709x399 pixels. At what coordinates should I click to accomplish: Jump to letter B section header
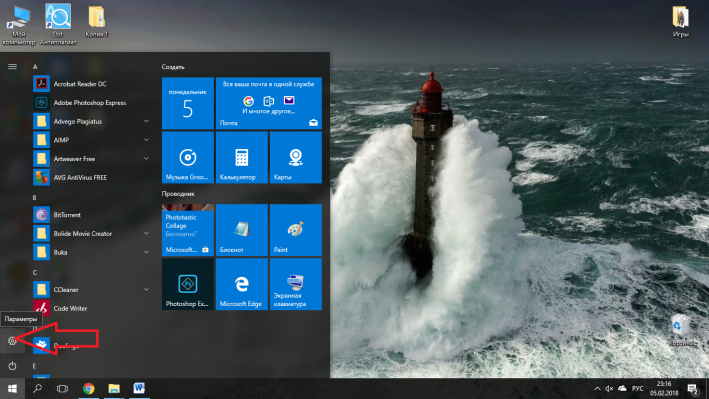35,198
